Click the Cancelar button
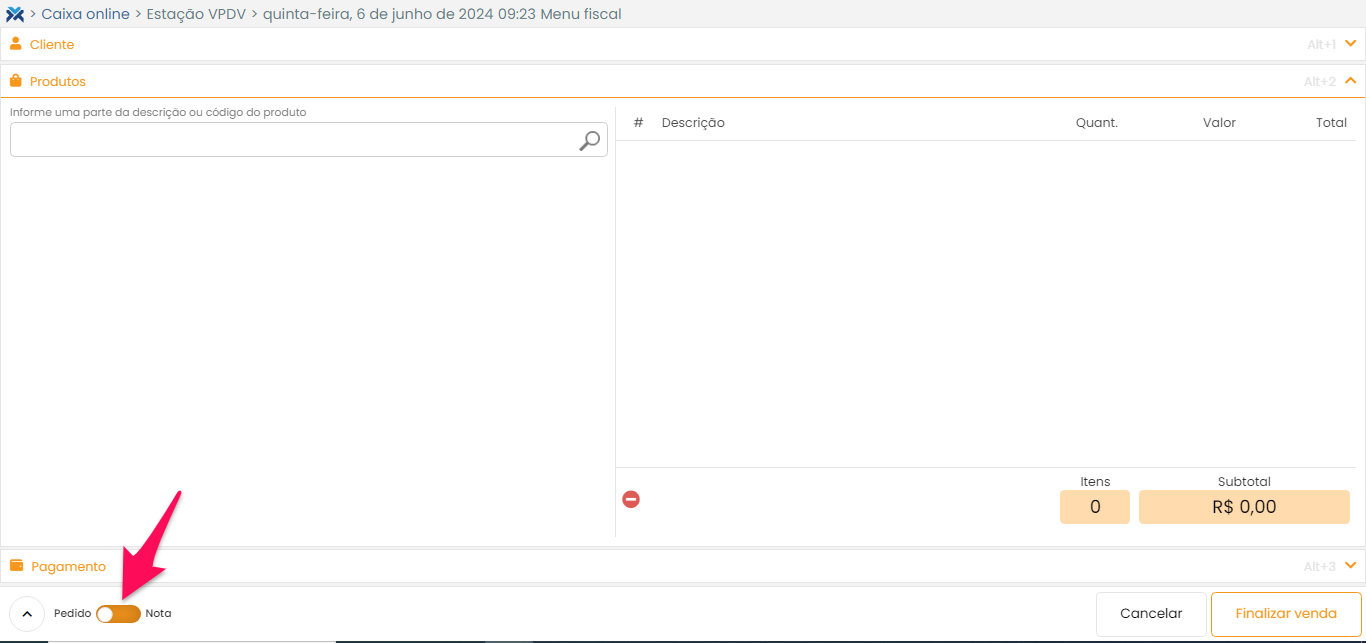Screen dimensions: 1366x643 coord(1150,614)
